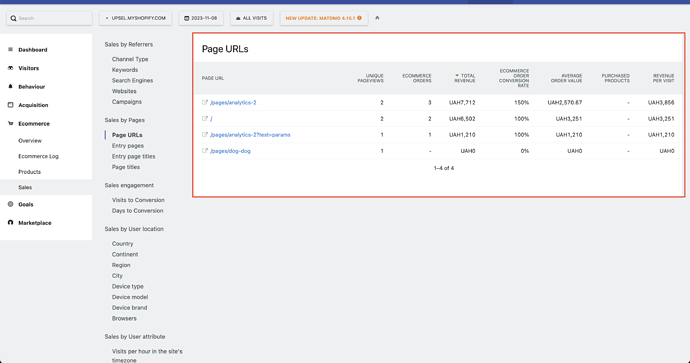
Task: Select Days to Conversion report
Action: [x=137, y=211]
